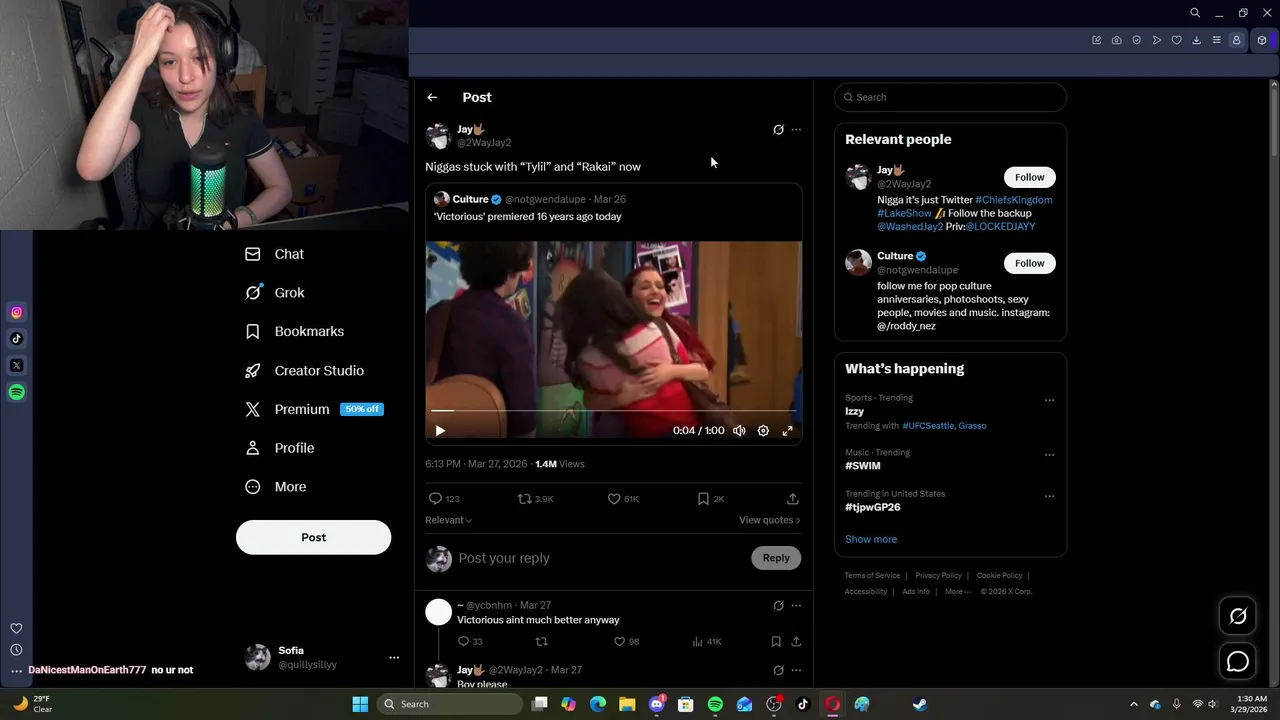Open Opera sidebar history clock icon
The image size is (1280, 720).
click(16, 650)
